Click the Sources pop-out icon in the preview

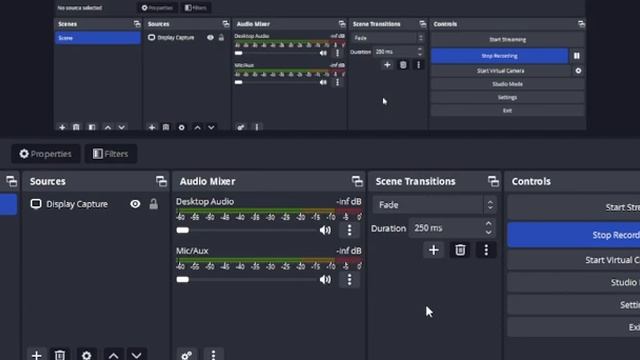(226, 24)
